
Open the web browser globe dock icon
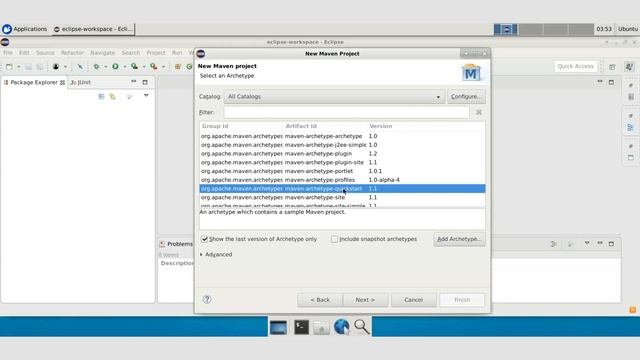point(341,327)
